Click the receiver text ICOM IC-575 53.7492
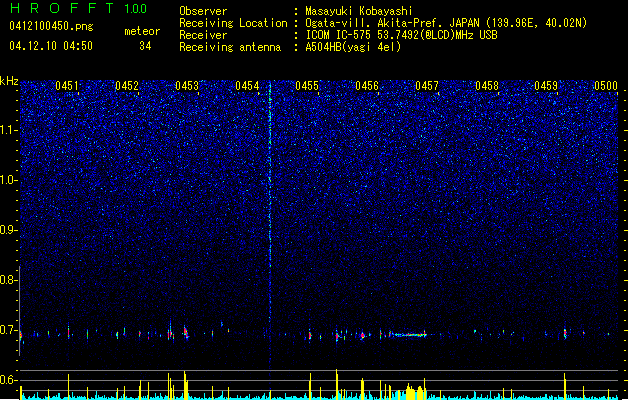The width and height of the screenshot is (629, 400). point(401,35)
